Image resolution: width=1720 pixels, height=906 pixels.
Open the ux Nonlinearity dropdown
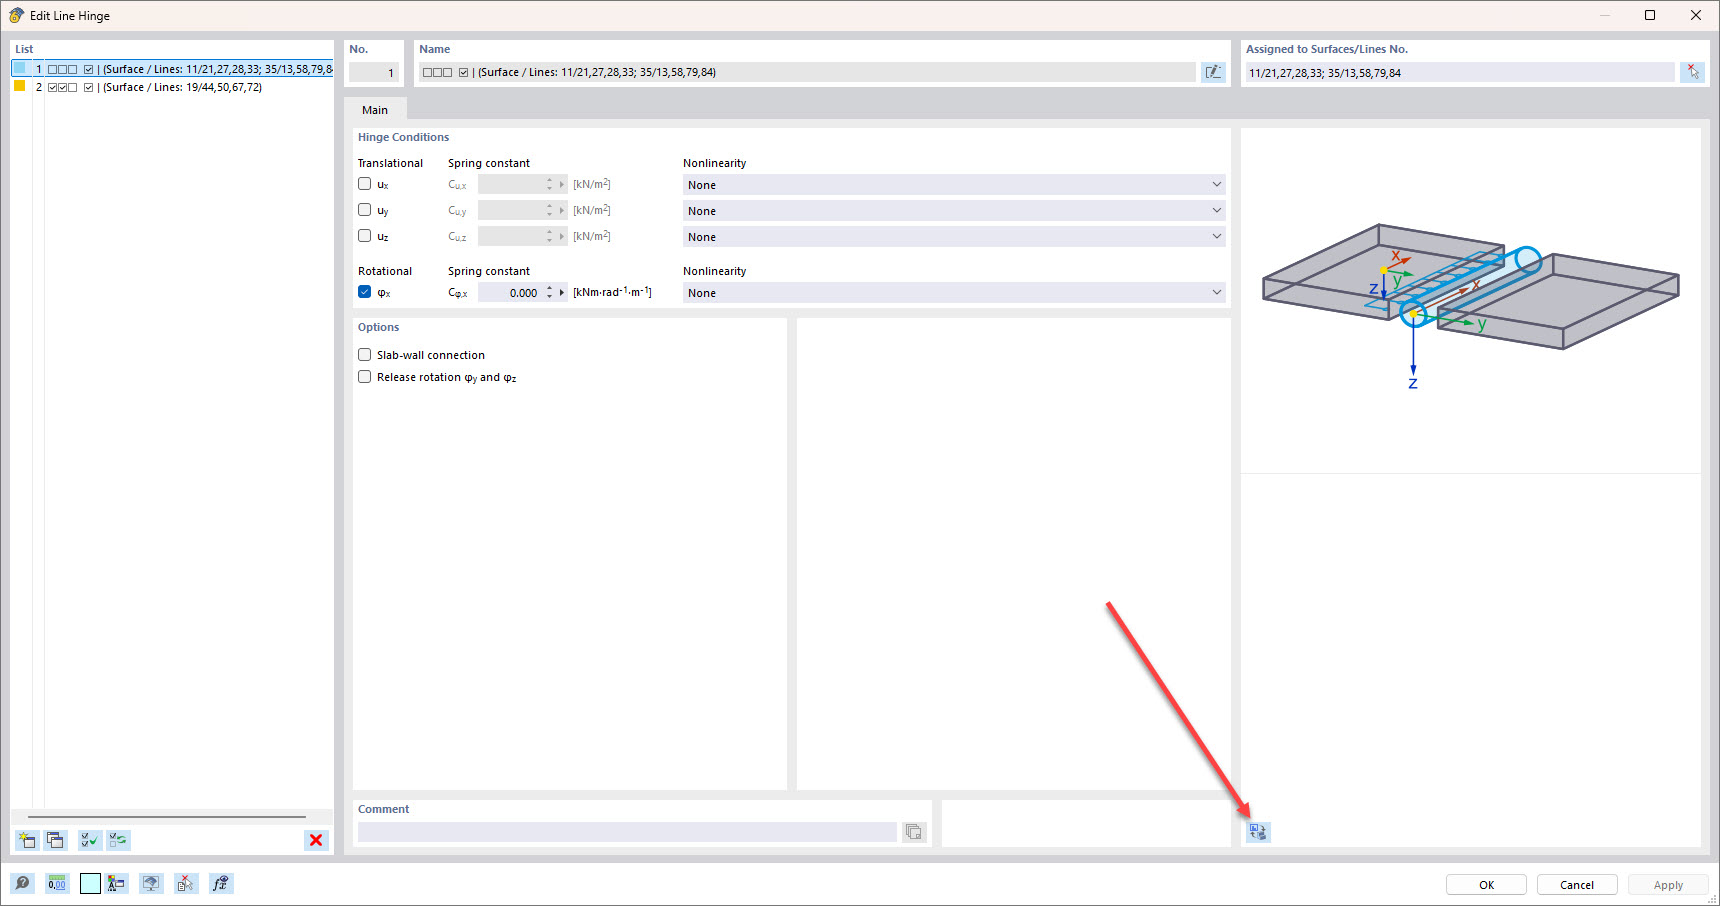click(x=954, y=185)
